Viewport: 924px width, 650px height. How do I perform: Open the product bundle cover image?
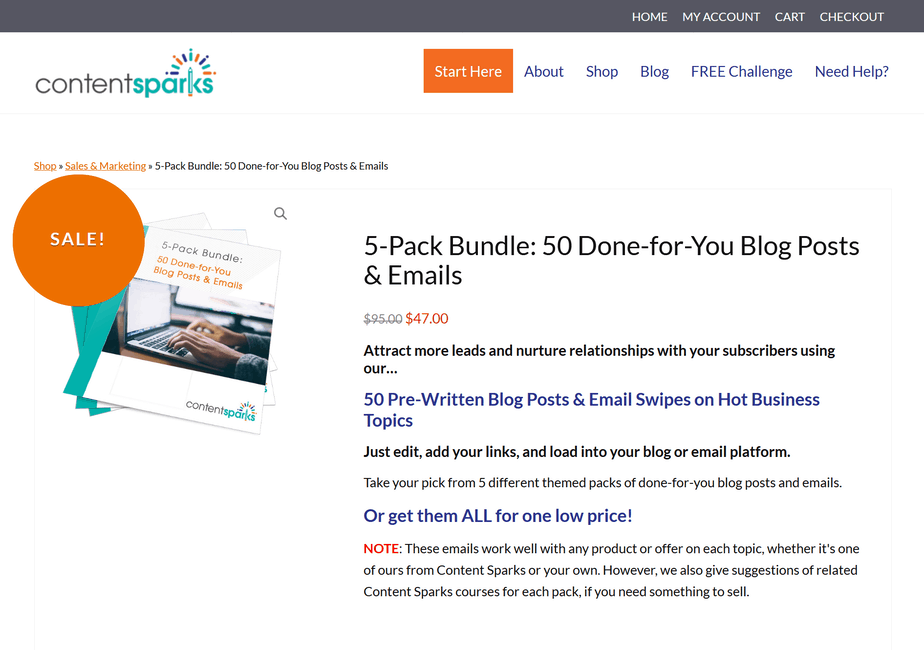click(177, 323)
